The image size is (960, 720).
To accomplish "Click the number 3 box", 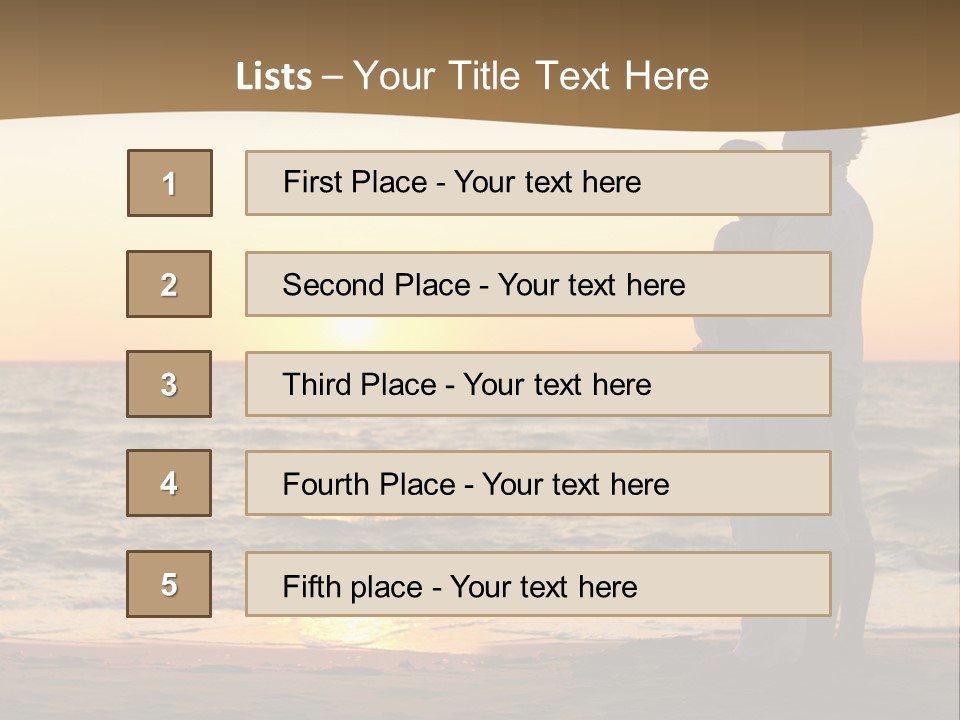I will 169,384.
